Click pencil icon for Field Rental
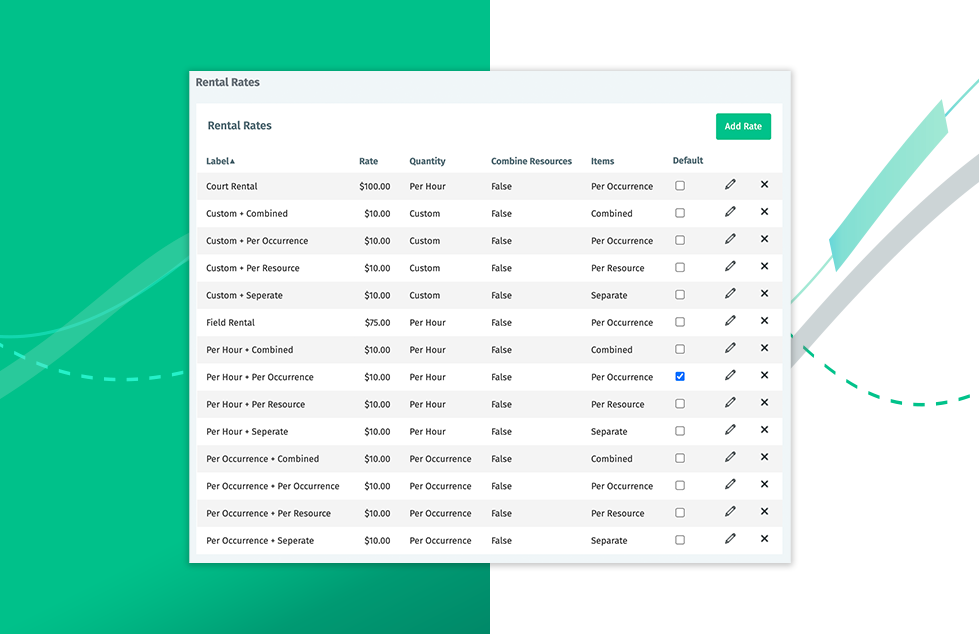The image size is (979, 634). tap(730, 321)
